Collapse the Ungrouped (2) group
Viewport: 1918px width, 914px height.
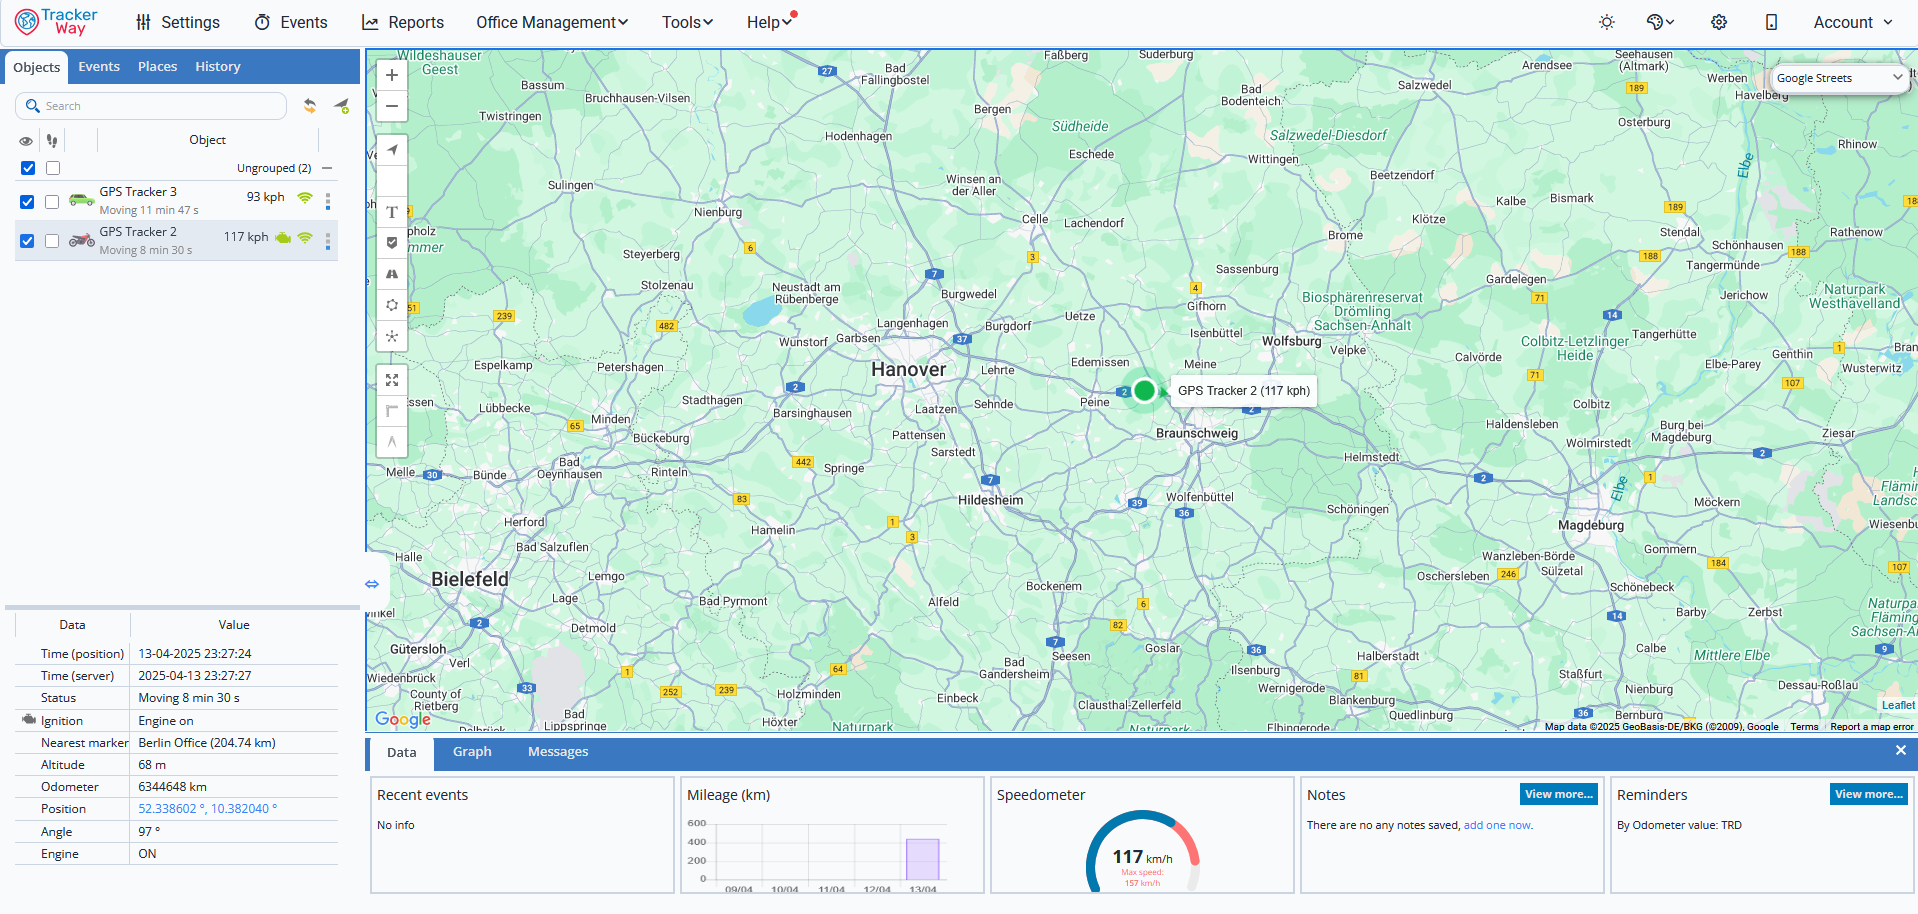[x=327, y=168]
